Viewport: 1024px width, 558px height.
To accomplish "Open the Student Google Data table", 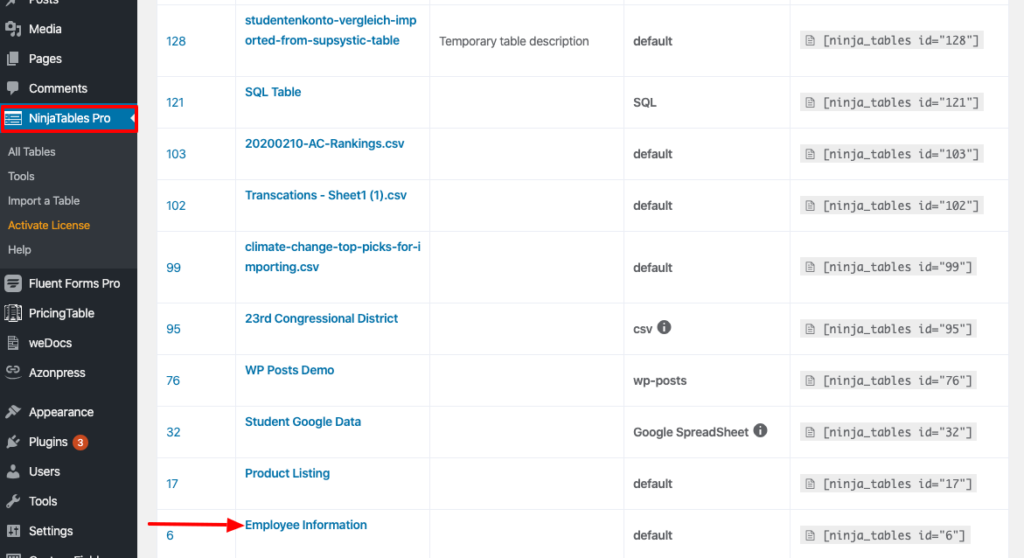I will click(303, 422).
